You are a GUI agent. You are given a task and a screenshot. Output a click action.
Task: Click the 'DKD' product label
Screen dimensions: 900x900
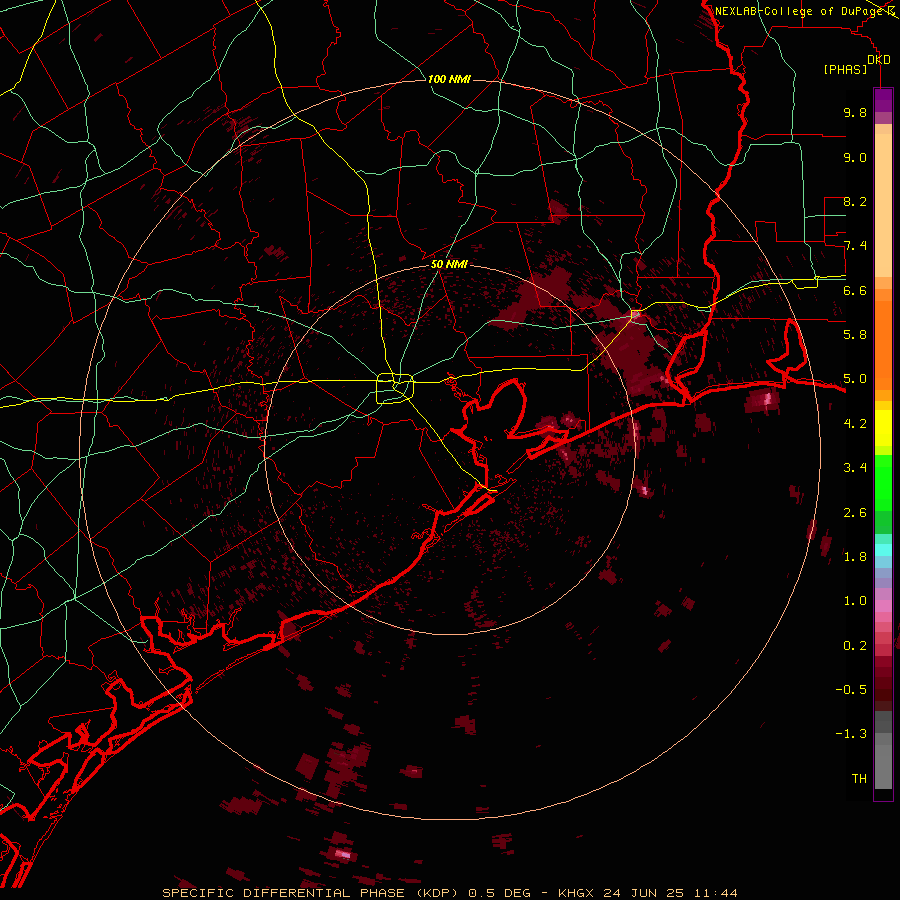[x=878, y=60]
